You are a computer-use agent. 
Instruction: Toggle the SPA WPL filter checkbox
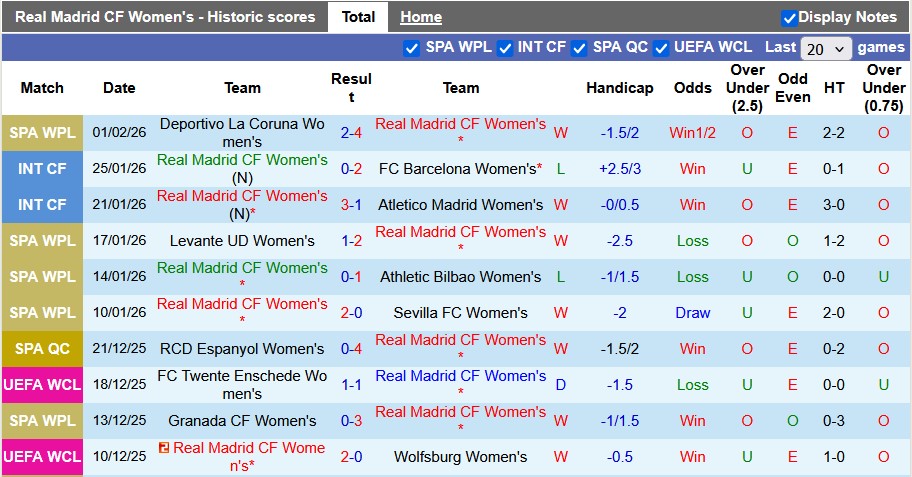click(x=411, y=48)
